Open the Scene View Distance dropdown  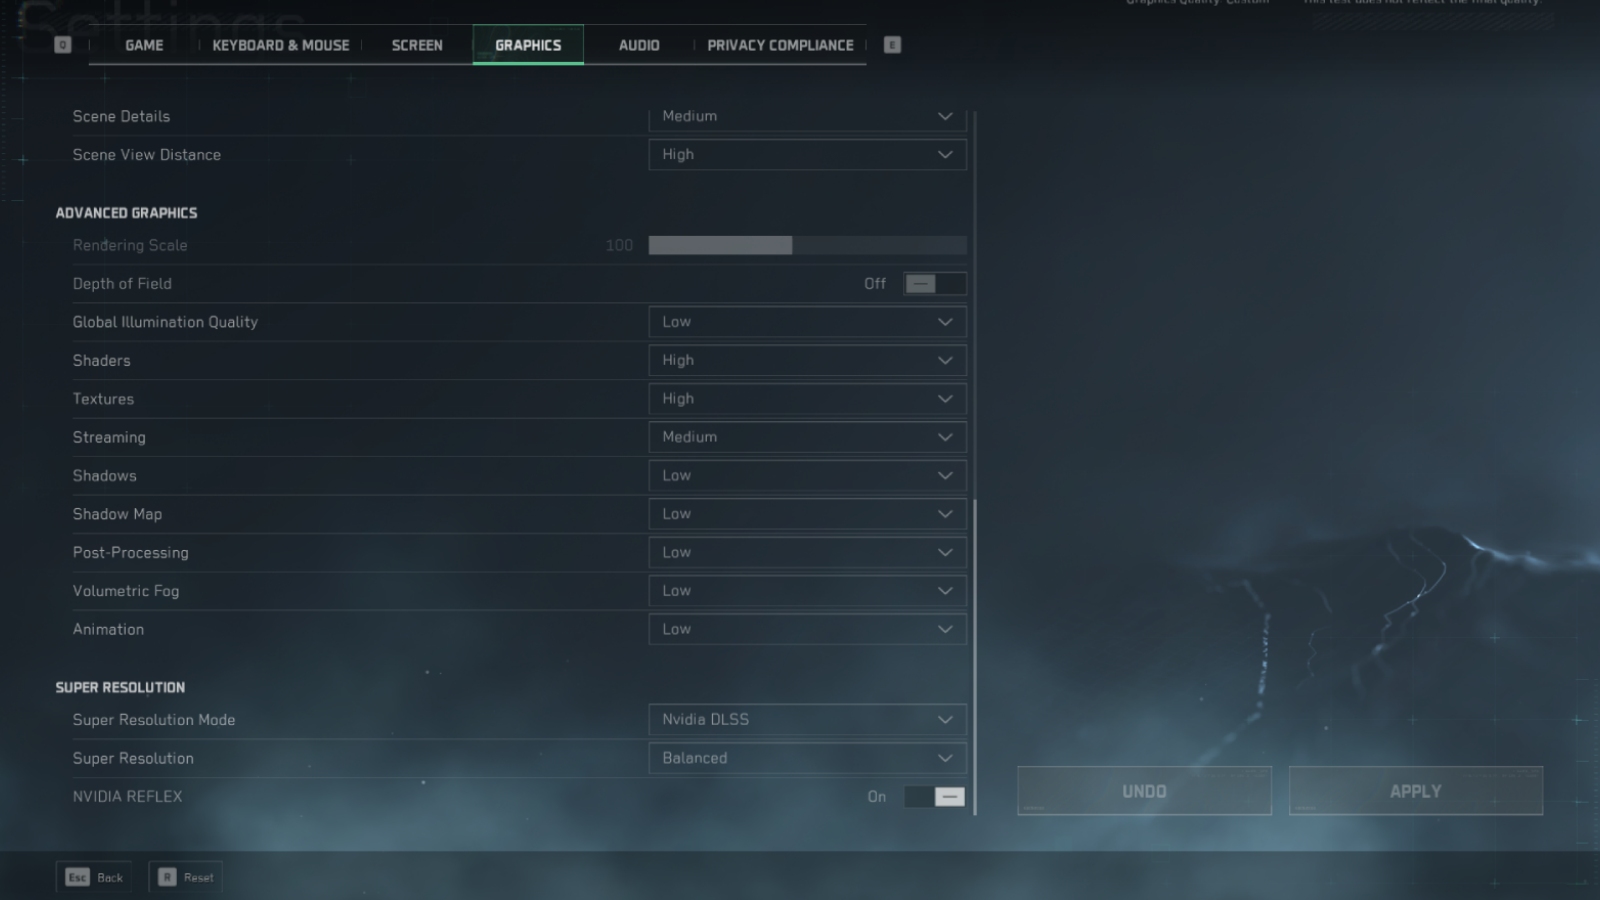[x=807, y=154]
